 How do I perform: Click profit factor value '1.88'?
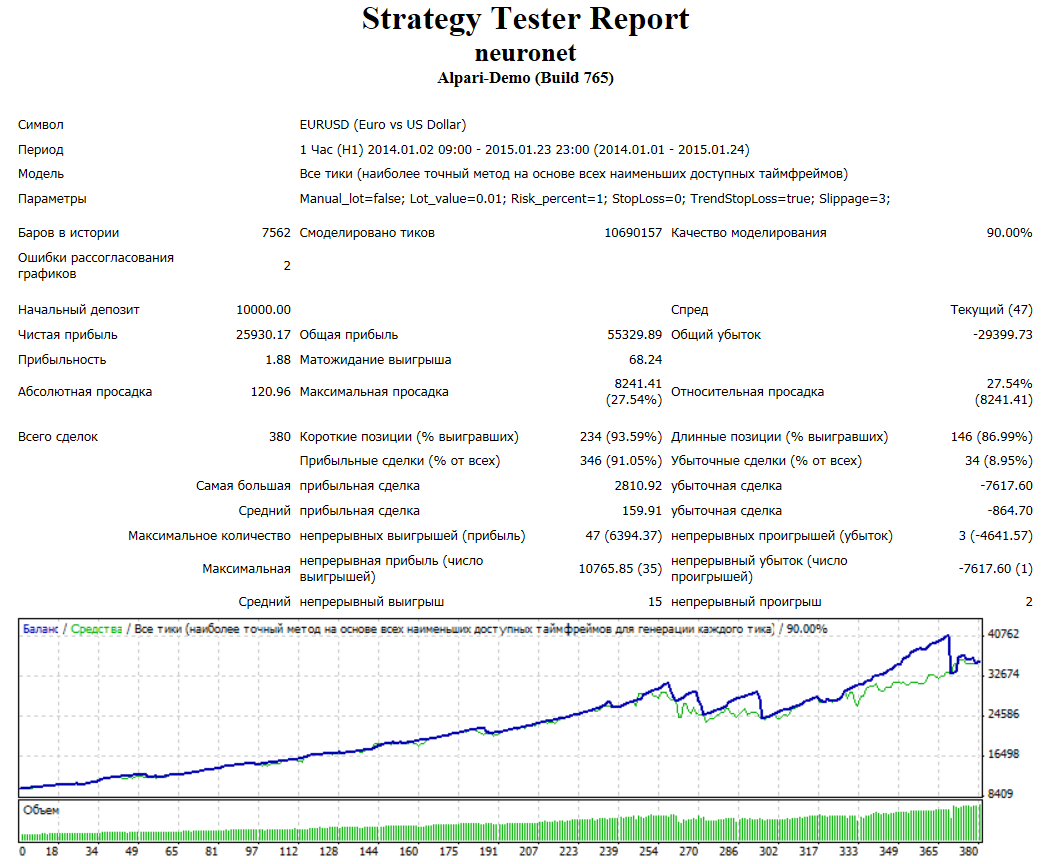(x=278, y=360)
